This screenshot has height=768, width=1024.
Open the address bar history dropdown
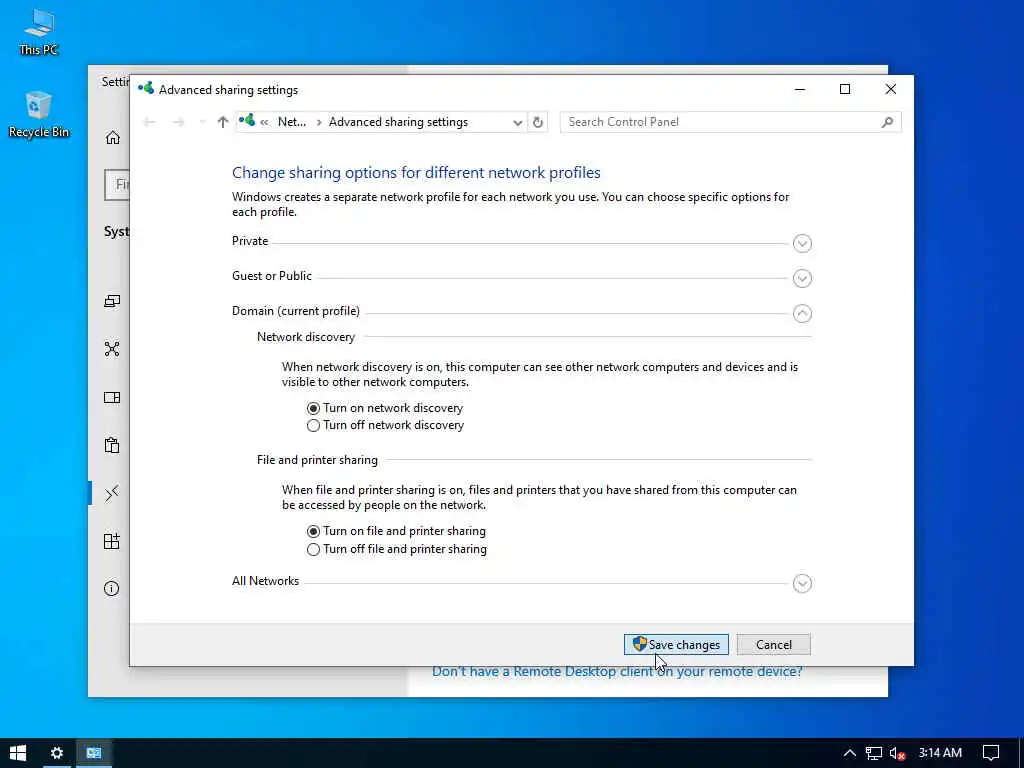click(x=517, y=122)
